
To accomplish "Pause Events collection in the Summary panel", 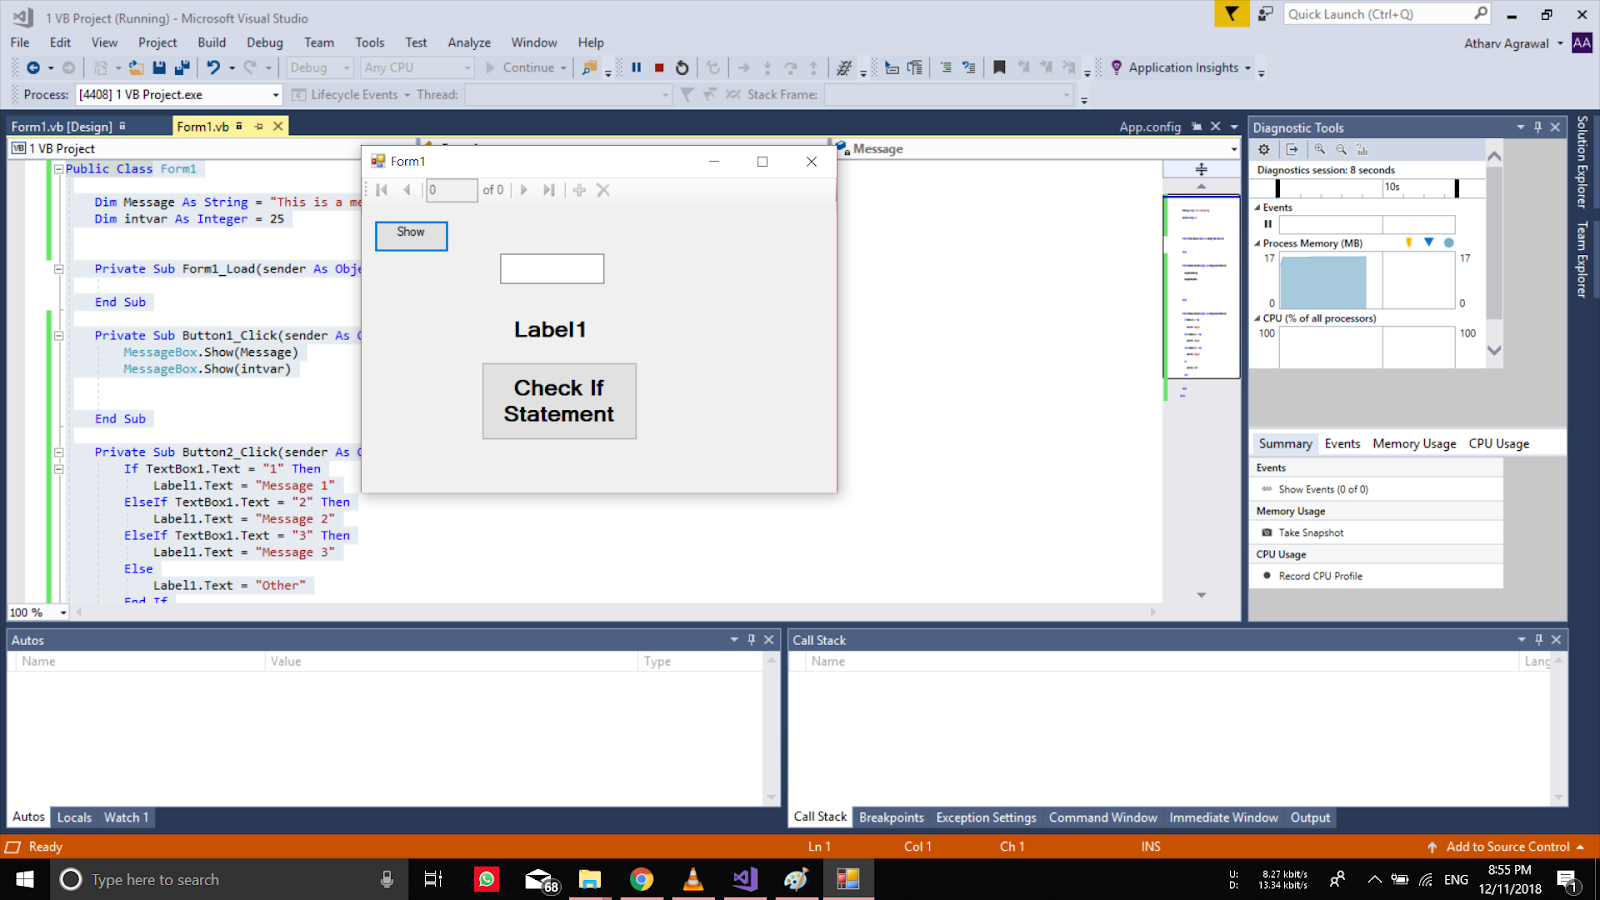I will (x=1268, y=224).
